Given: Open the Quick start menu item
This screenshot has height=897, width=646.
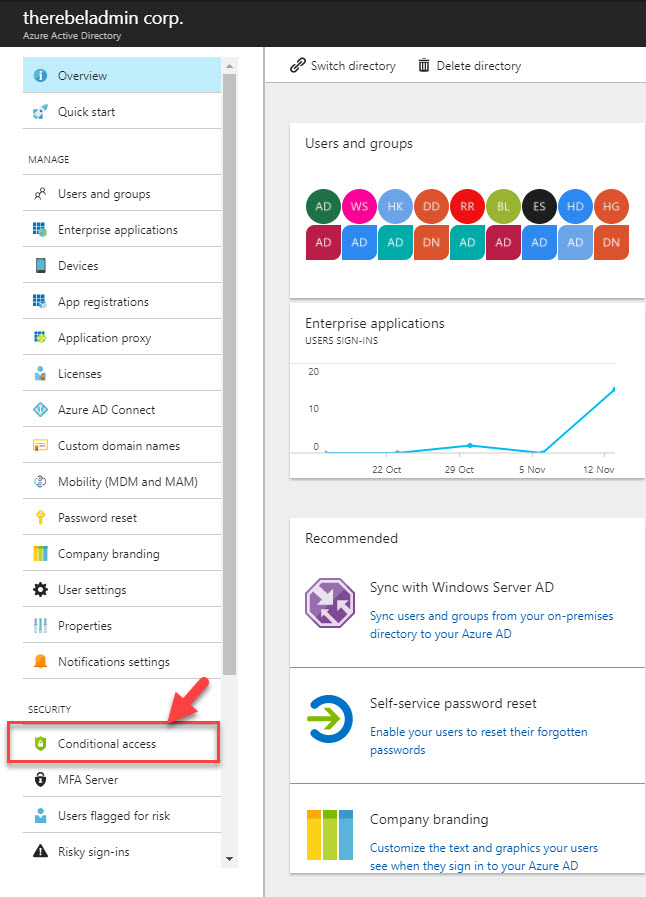Looking at the screenshot, I should [x=122, y=111].
